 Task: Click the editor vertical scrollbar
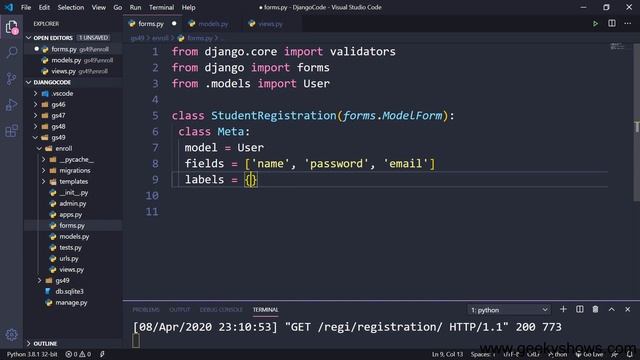pos(636,122)
